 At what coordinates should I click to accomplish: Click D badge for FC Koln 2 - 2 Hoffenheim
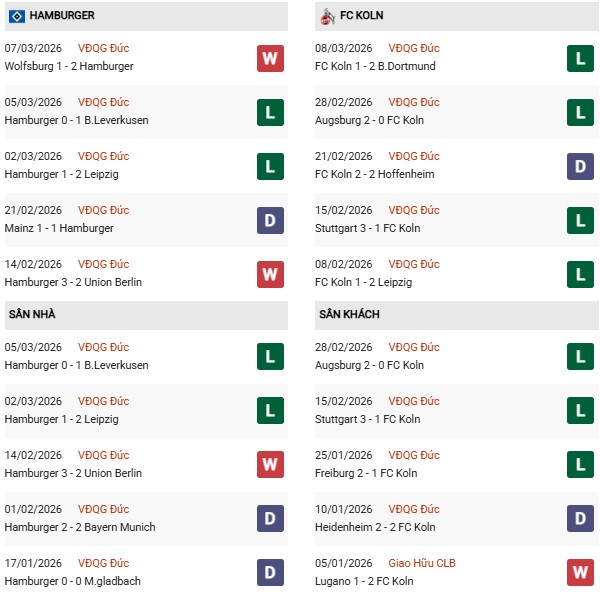[x=580, y=166]
